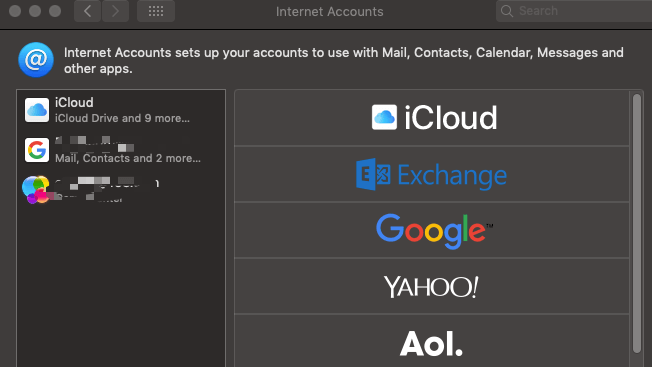The width and height of the screenshot is (652, 367).
Task: Click 'iCloud Drive and 9 more...' text
Action: [122, 118]
